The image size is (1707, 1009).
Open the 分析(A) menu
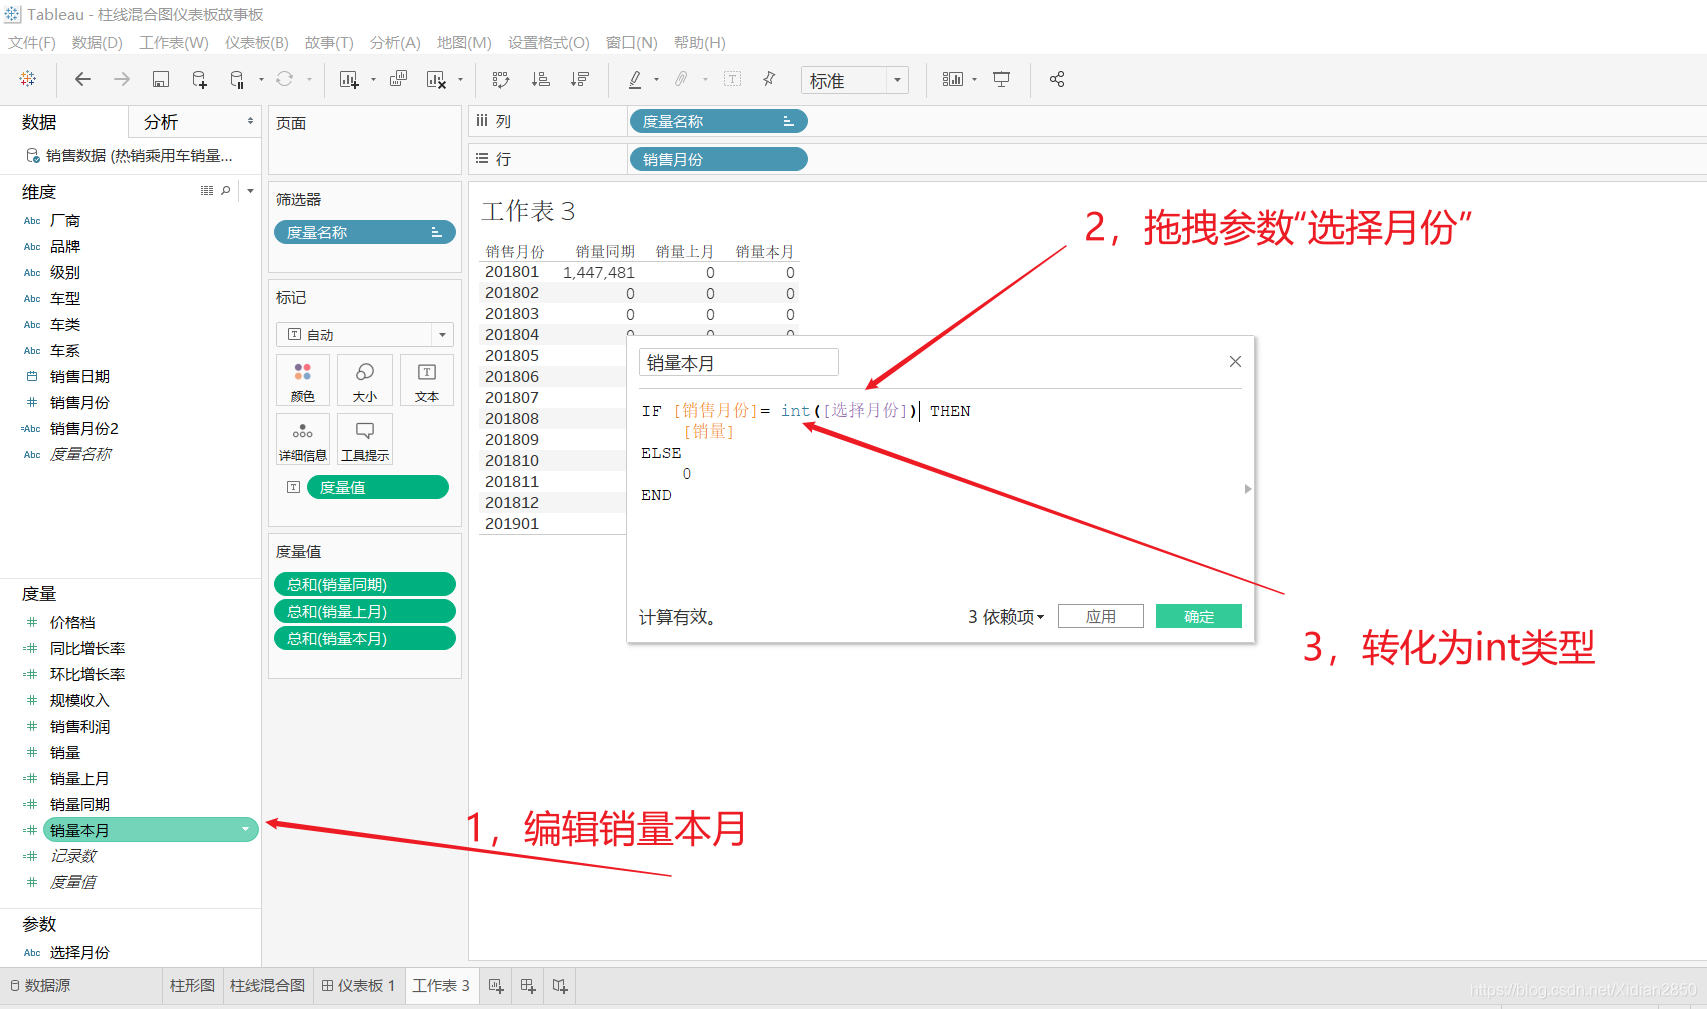coord(395,42)
